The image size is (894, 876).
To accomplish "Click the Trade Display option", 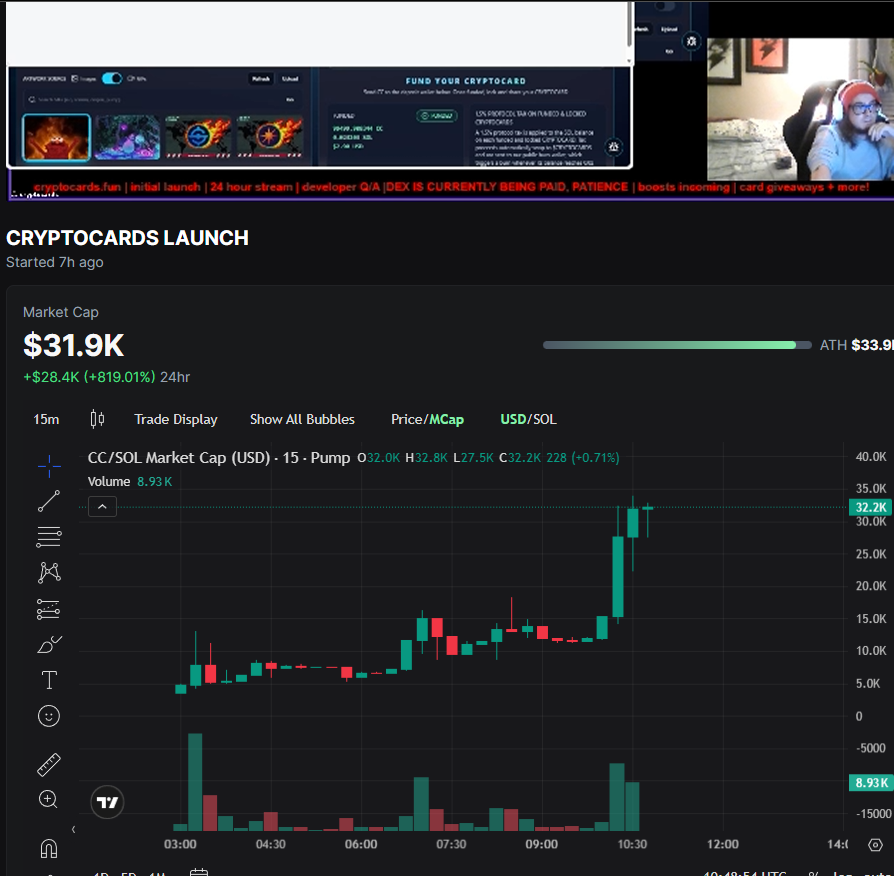I will 176,419.
